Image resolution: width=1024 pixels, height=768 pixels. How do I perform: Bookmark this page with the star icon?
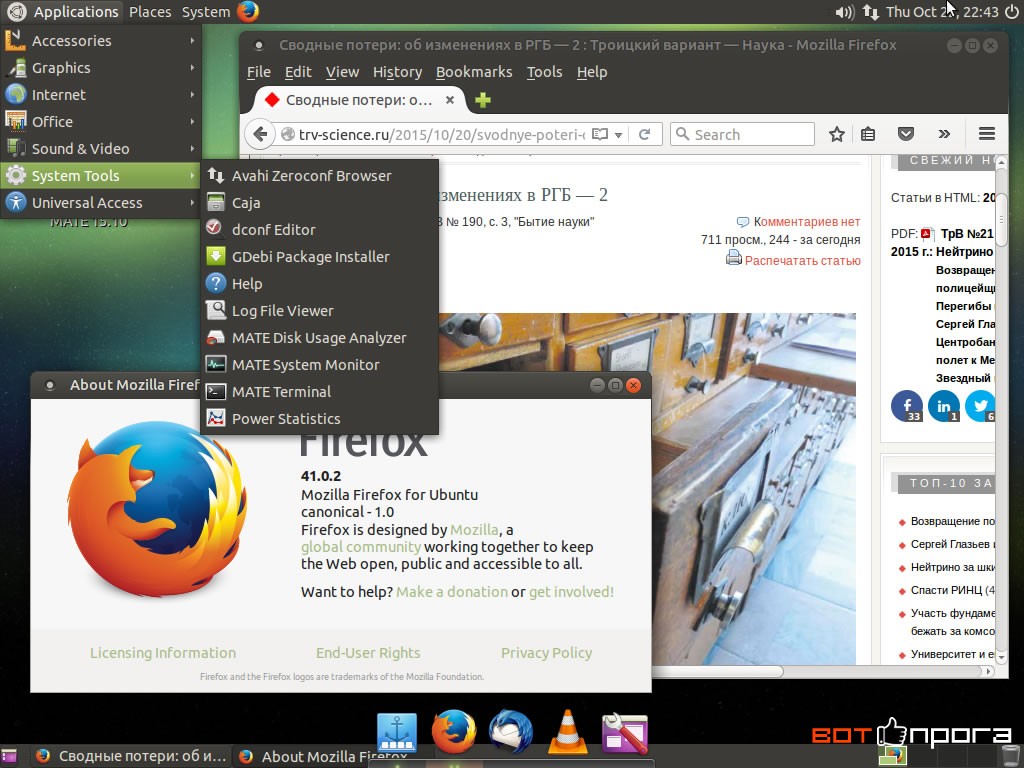coord(837,135)
